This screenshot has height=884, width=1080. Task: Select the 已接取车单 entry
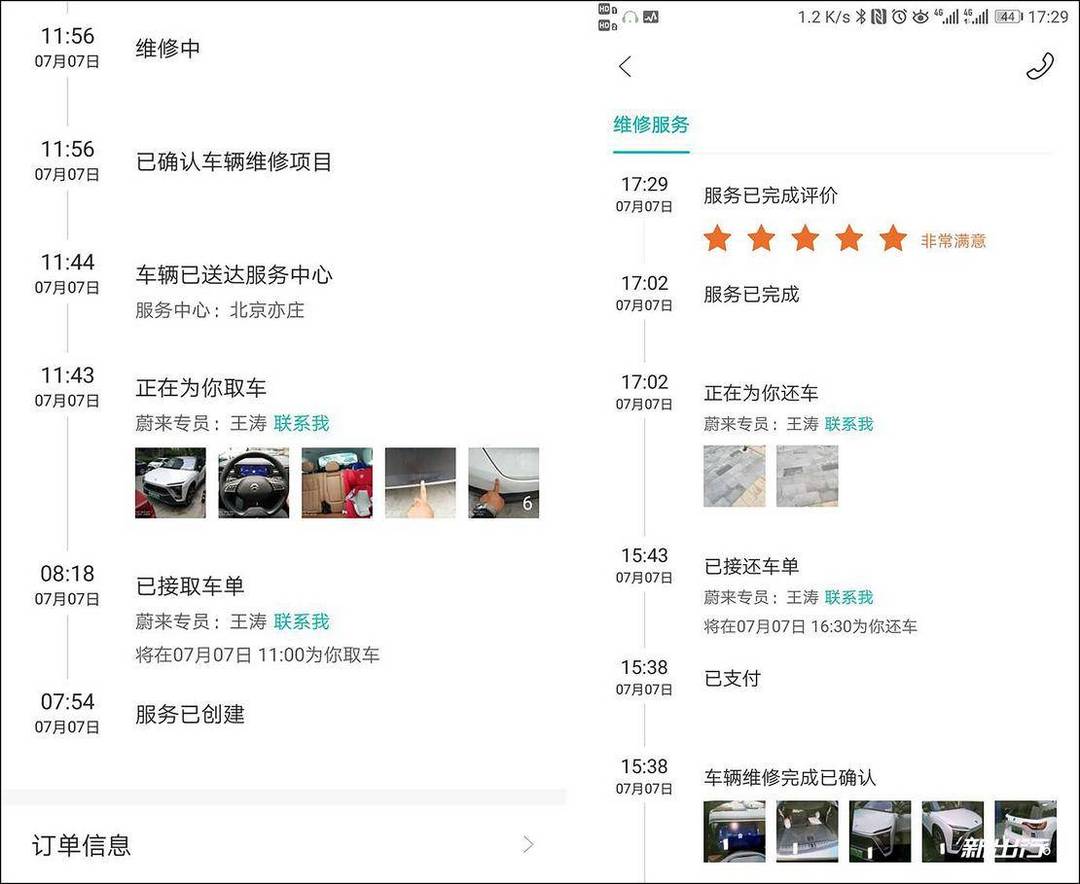(190, 586)
